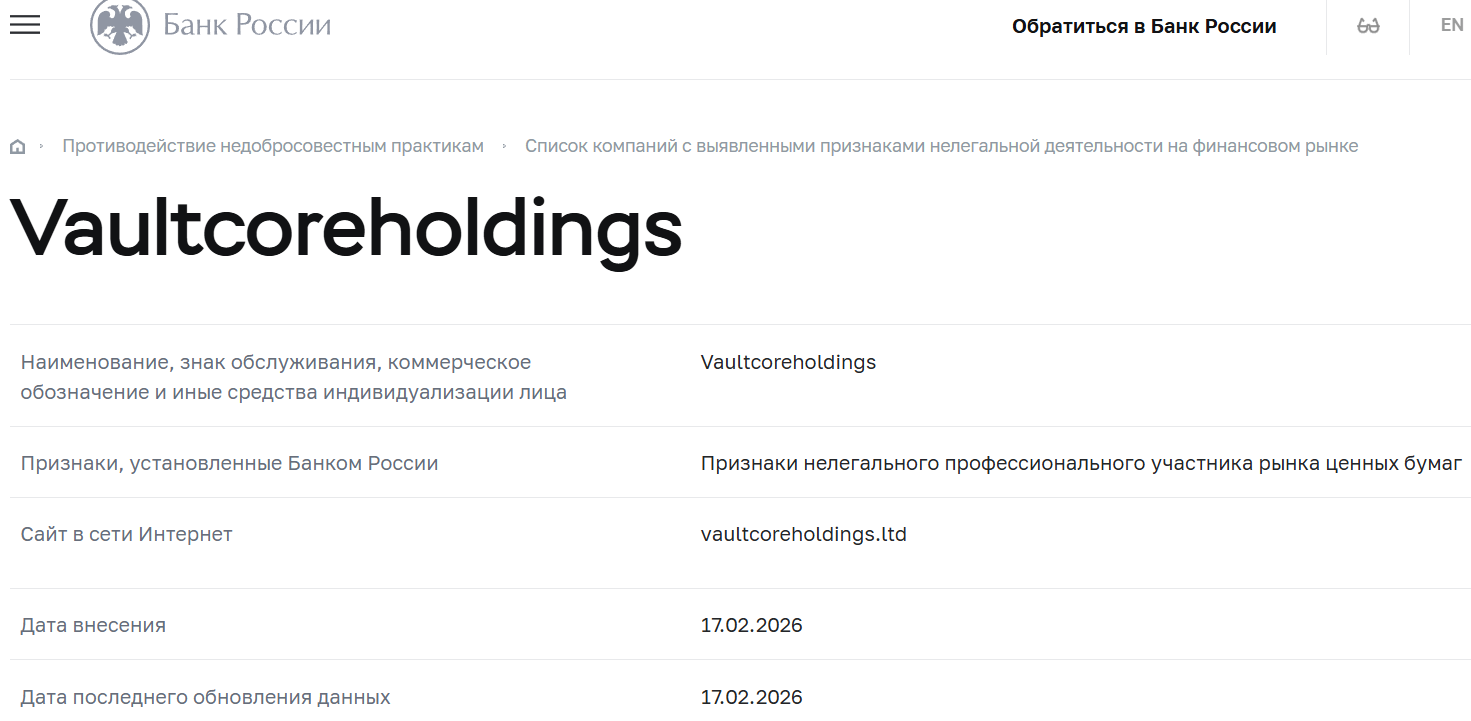This screenshot has width=1471, height=721.
Task: Click the house icon in the breadcrumb trail
Action: 17,145
